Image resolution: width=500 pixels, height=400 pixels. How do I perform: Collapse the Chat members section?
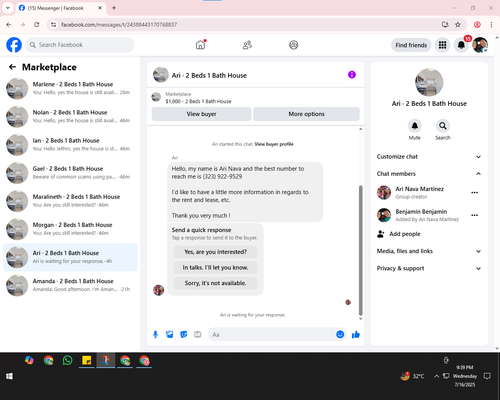coord(429,174)
